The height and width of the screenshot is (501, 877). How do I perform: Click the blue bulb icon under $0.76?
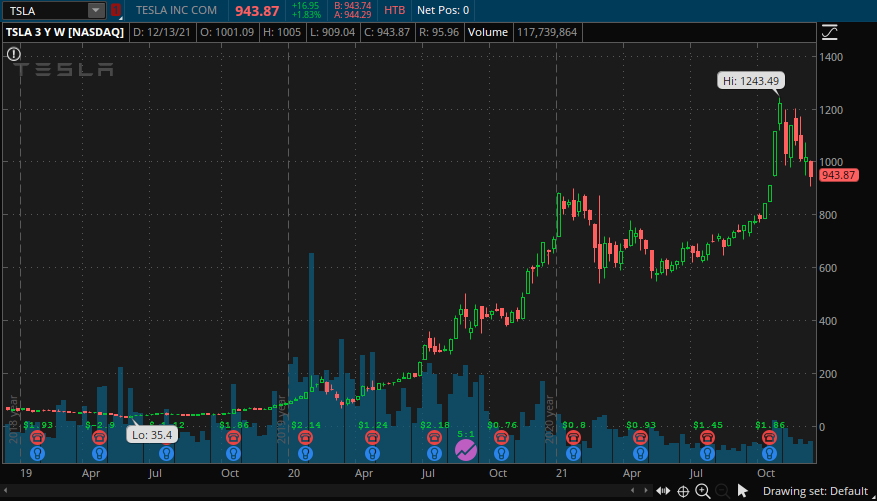(x=501, y=453)
